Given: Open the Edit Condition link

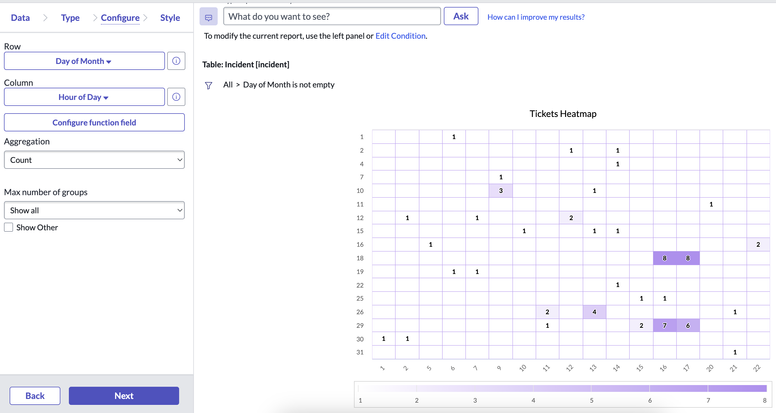Looking at the screenshot, I should 400,36.
